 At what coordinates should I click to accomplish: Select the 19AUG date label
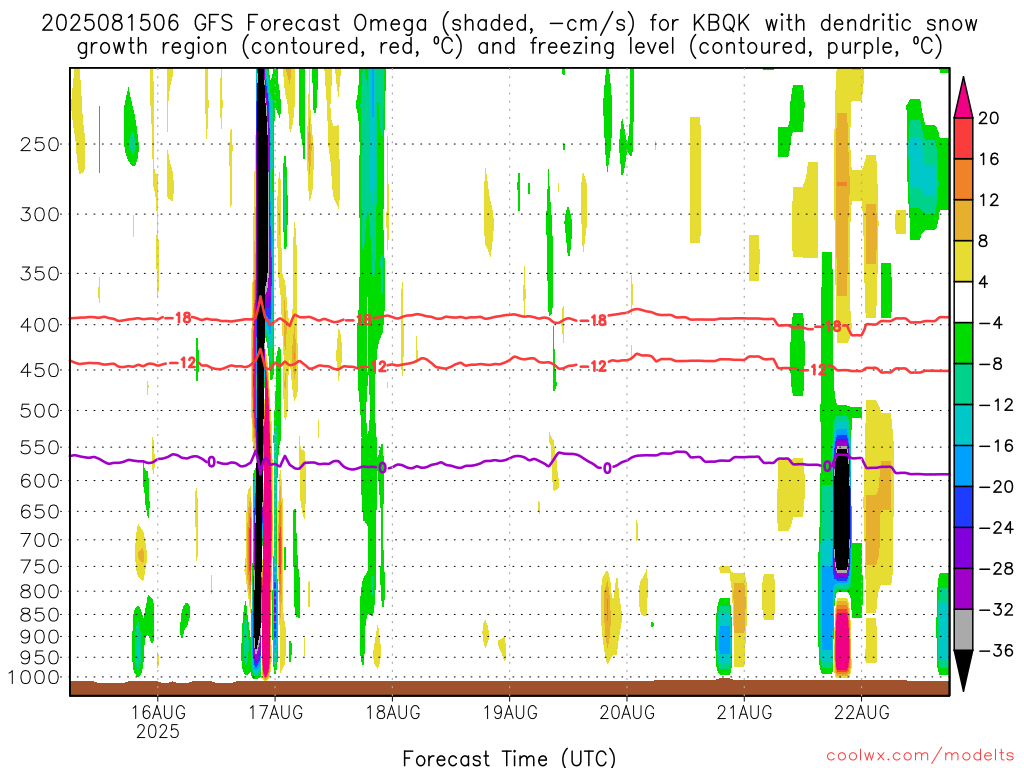(510, 712)
